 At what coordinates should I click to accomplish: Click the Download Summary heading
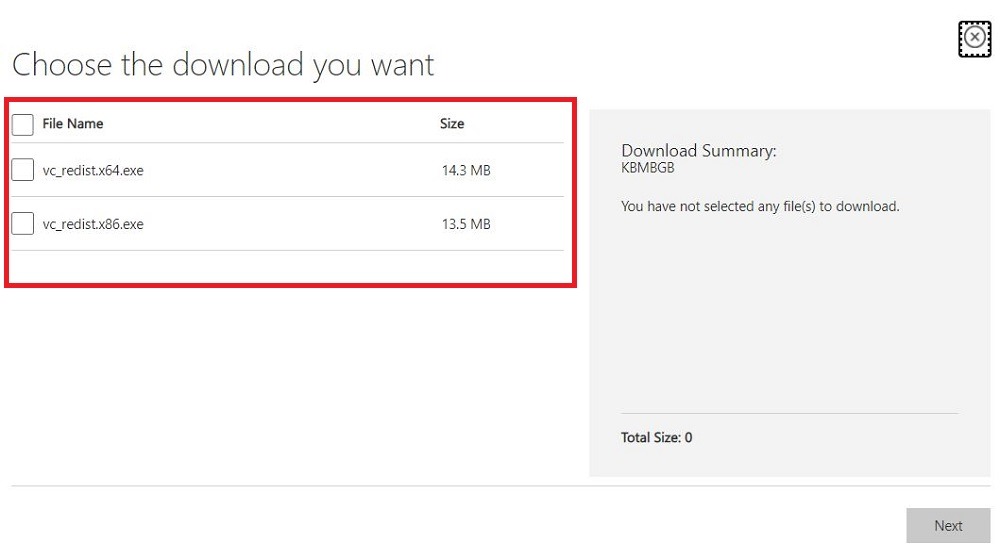[x=698, y=151]
